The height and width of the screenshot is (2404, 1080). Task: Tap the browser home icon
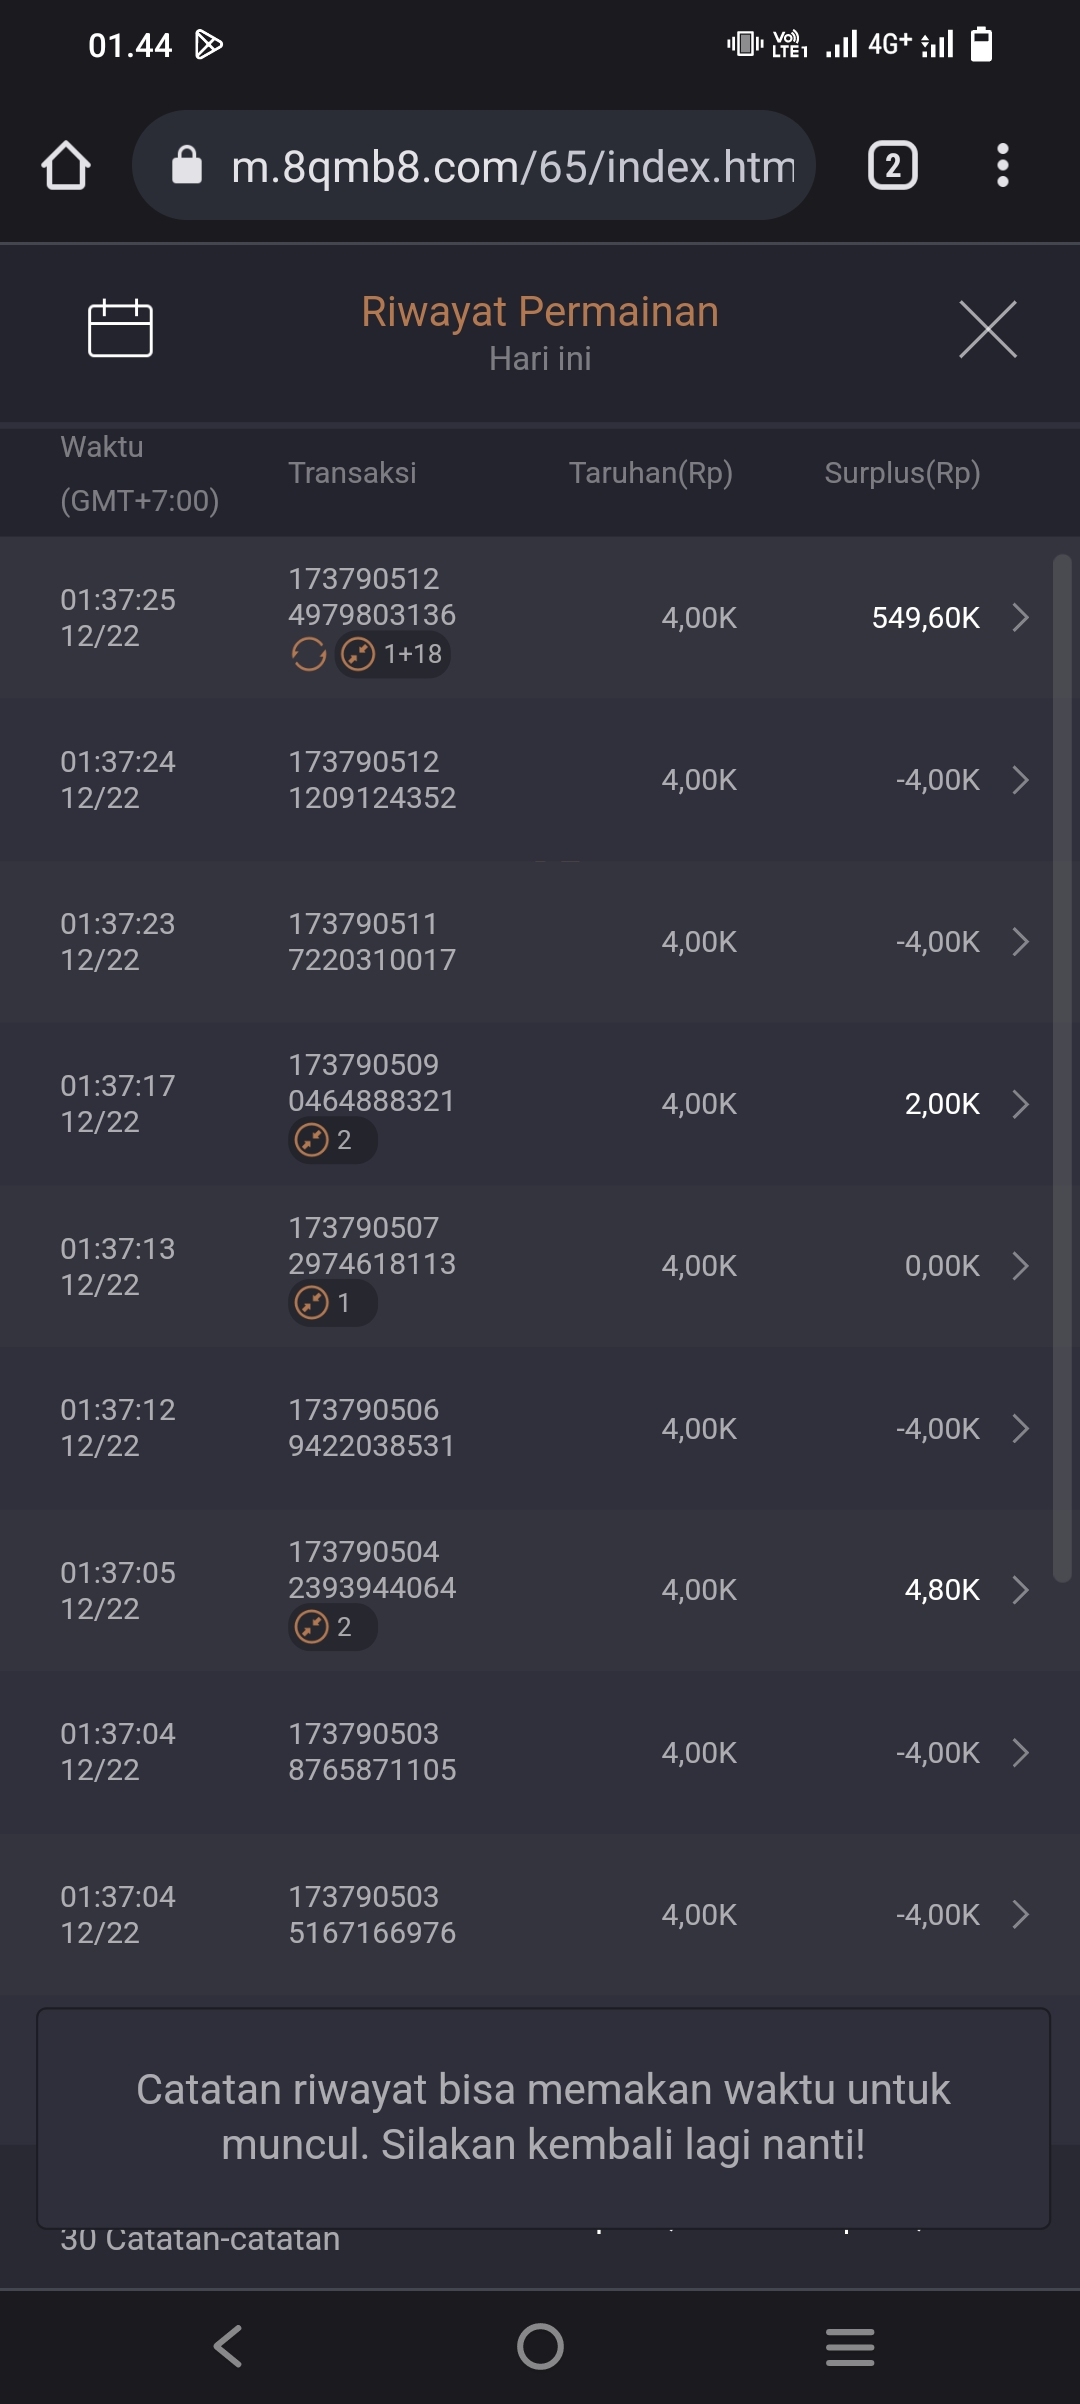tap(66, 165)
